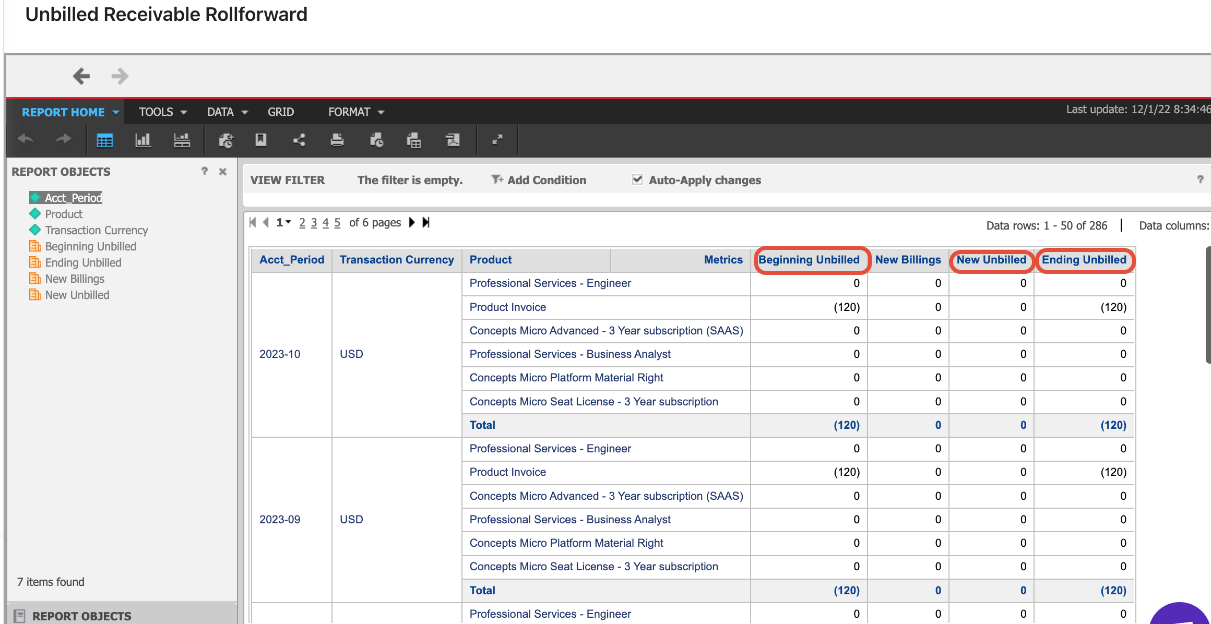Go to page 3 link

314,223
